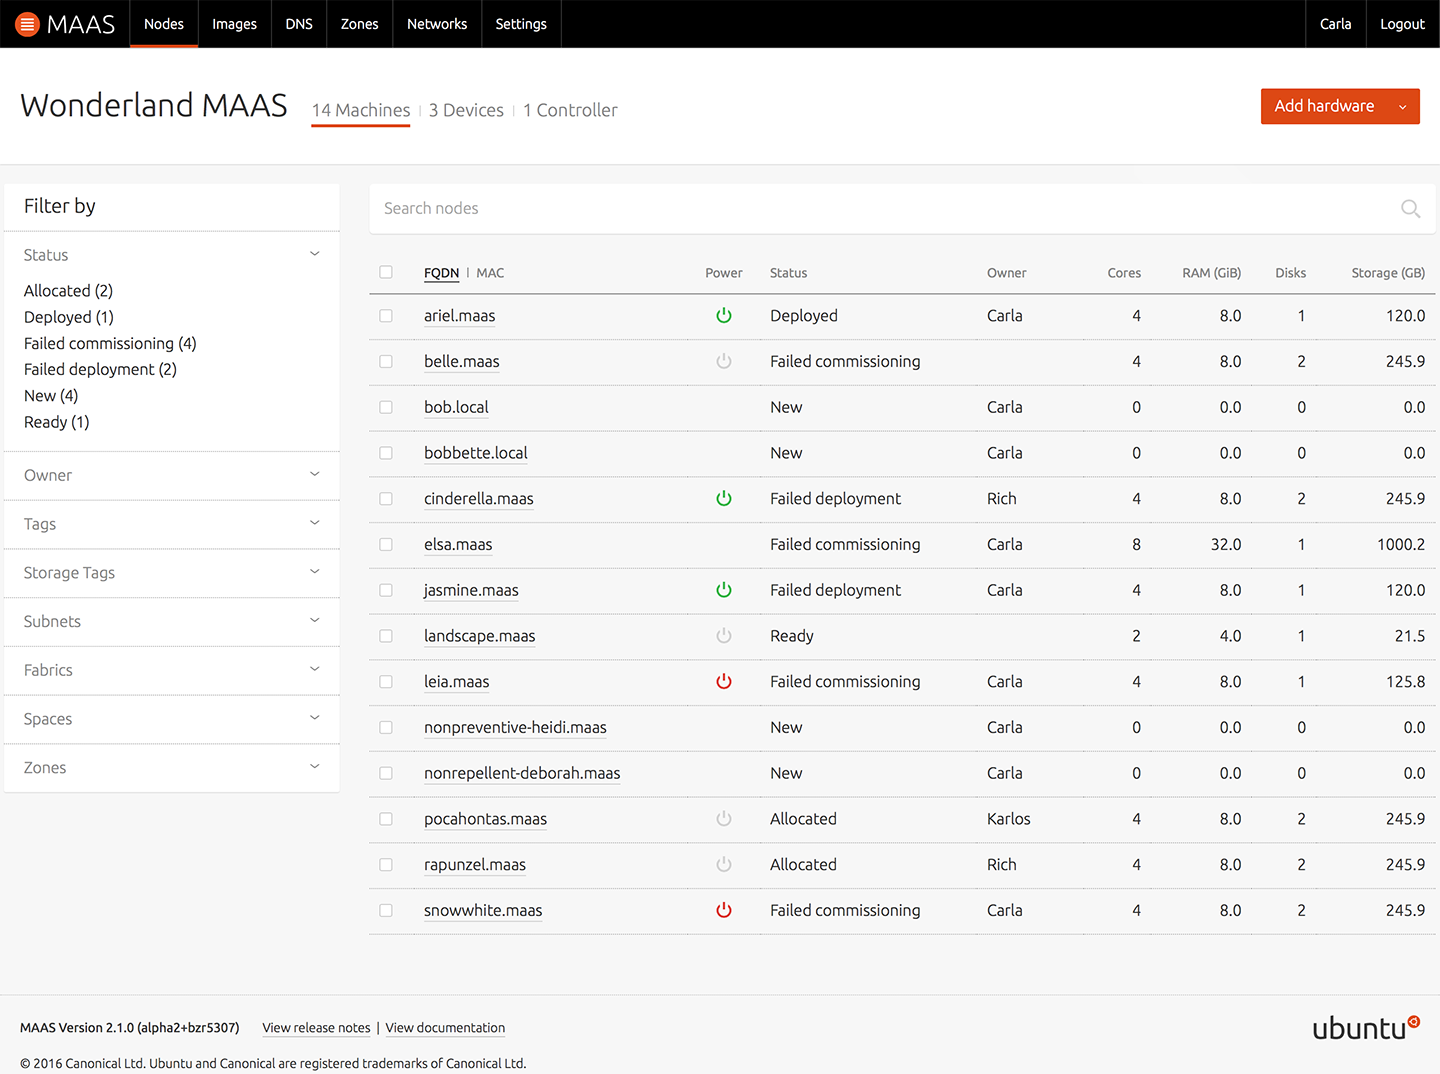Select the pocahontas.maas checkbox

tap(386, 819)
